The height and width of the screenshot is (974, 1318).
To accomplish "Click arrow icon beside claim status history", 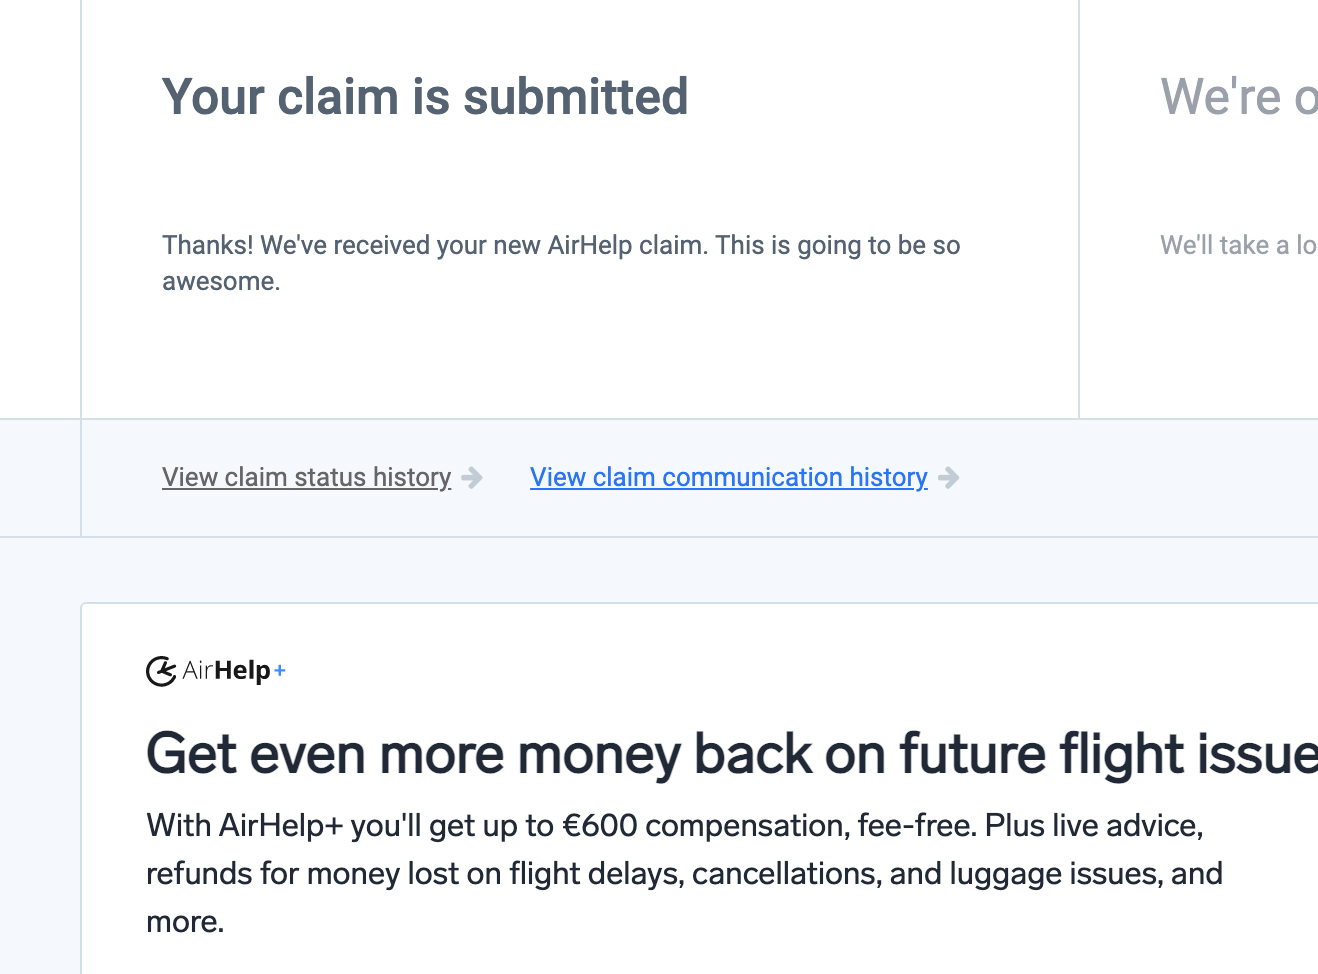I will click(473, 478).
